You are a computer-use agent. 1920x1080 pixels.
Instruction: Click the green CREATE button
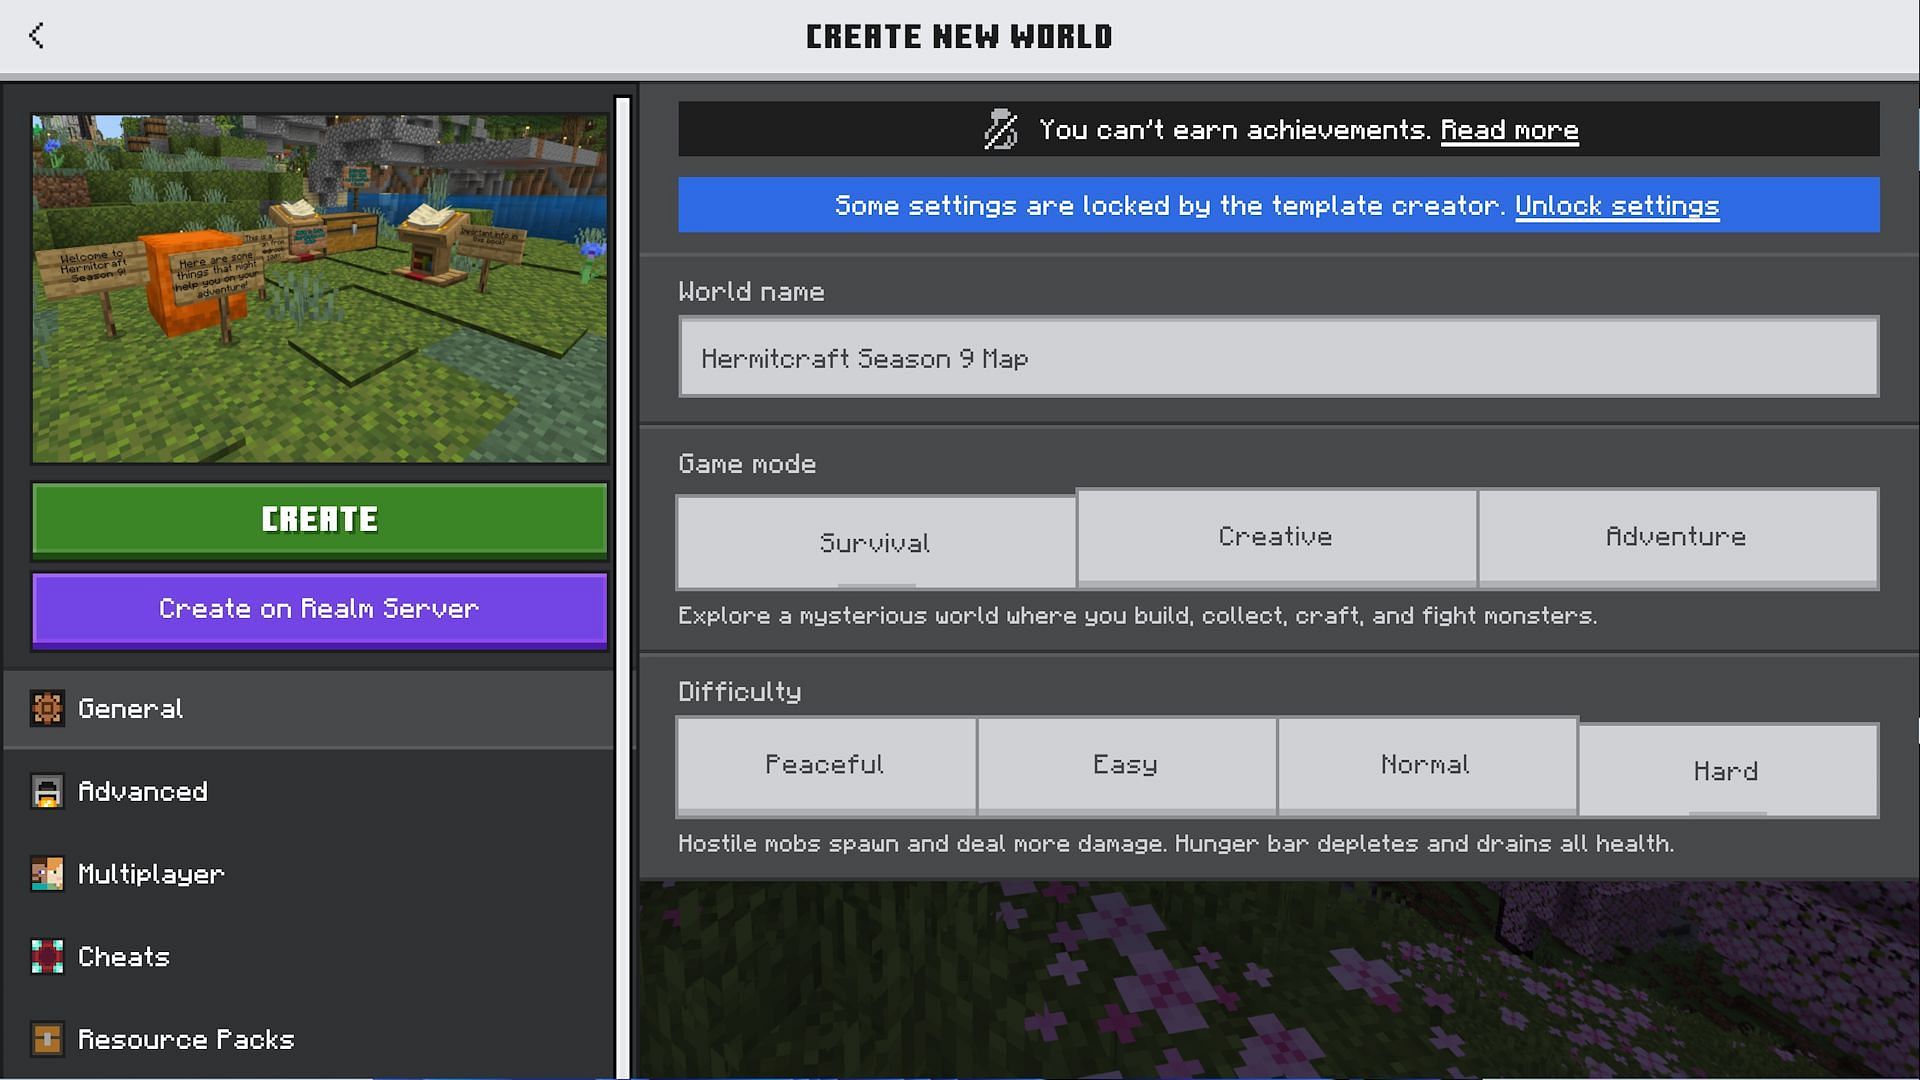click(319, 518)
